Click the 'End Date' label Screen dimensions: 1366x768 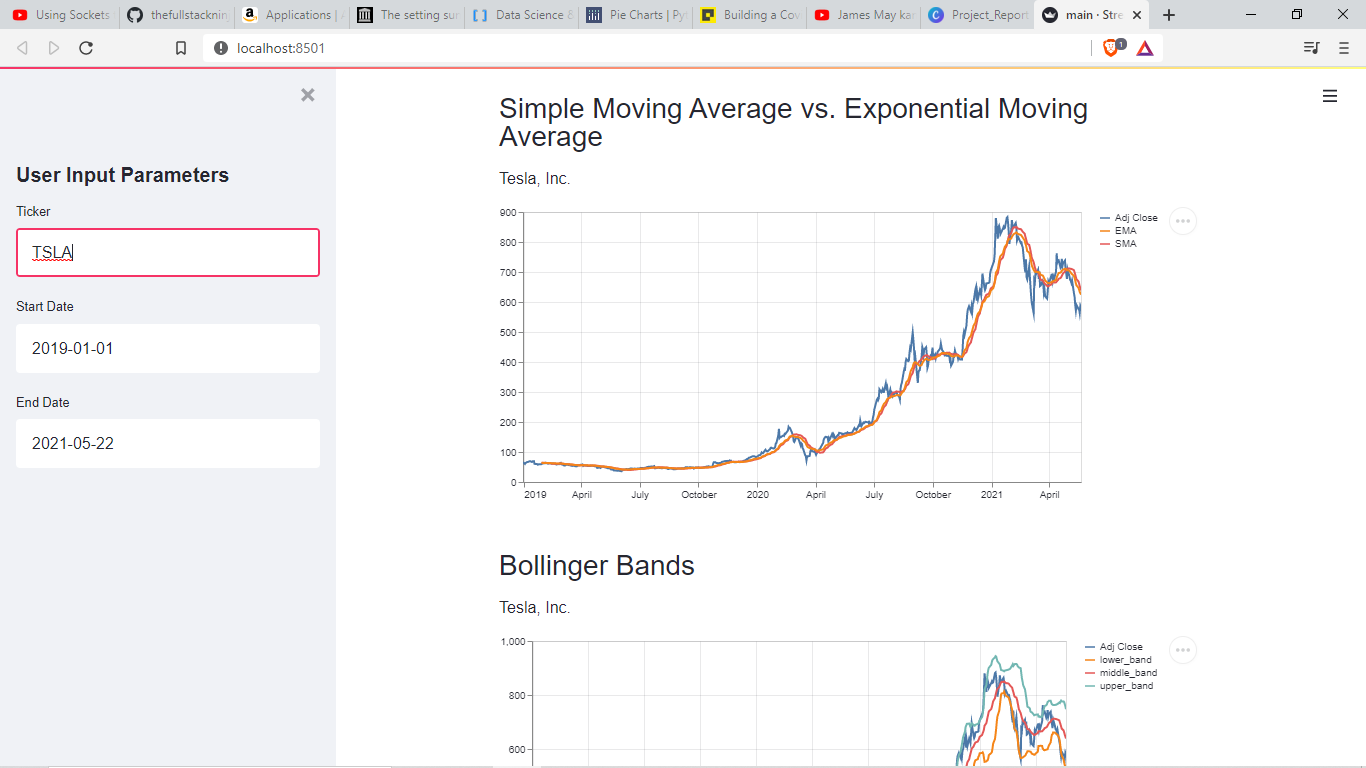point(43,402)
